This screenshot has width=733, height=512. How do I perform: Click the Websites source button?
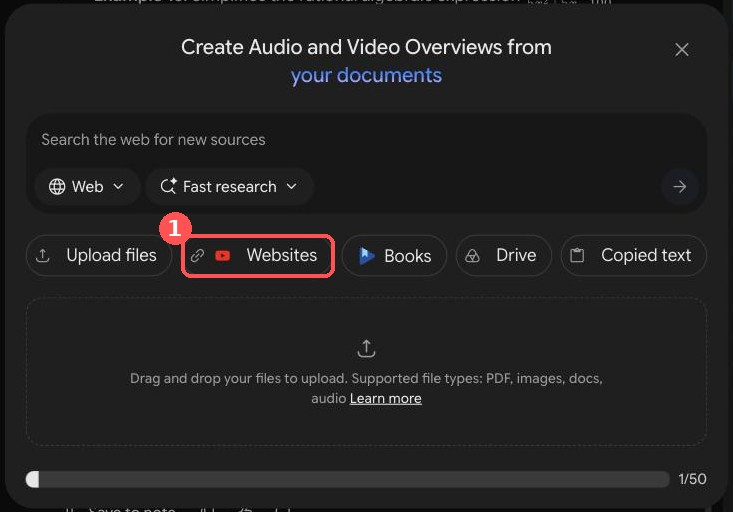258,255
